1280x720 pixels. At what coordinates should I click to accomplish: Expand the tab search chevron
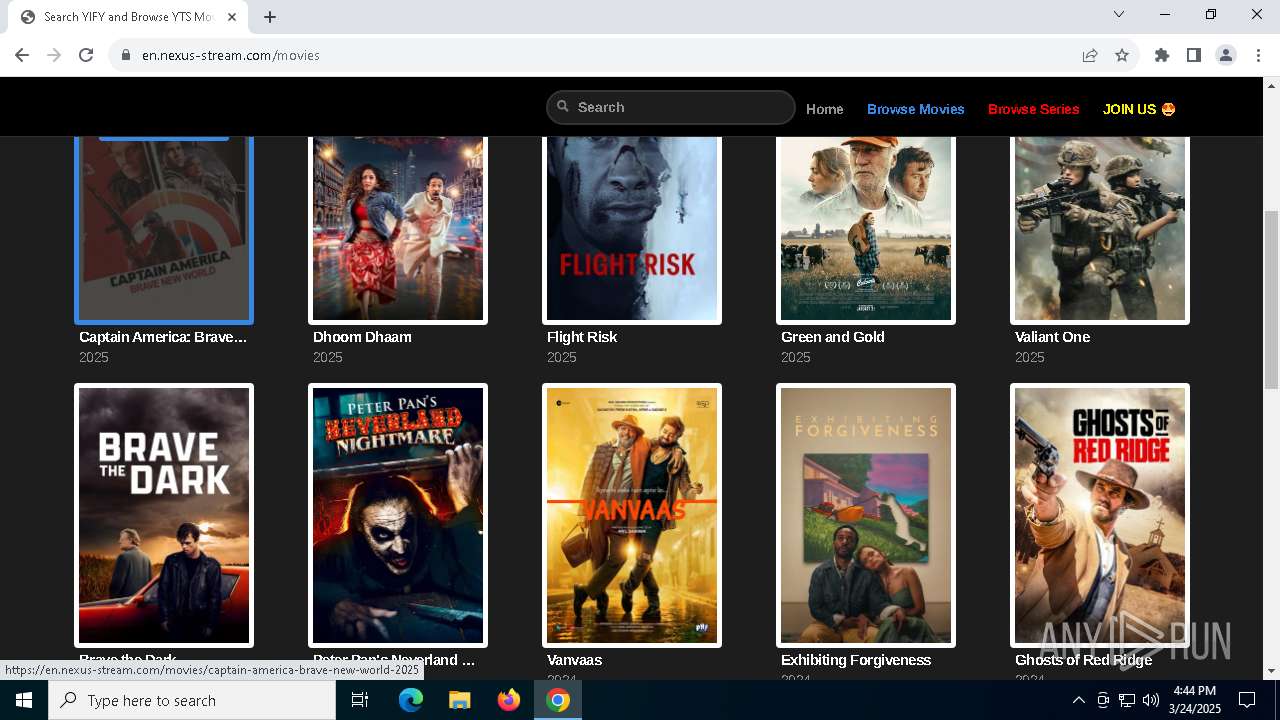point(1119,14)
